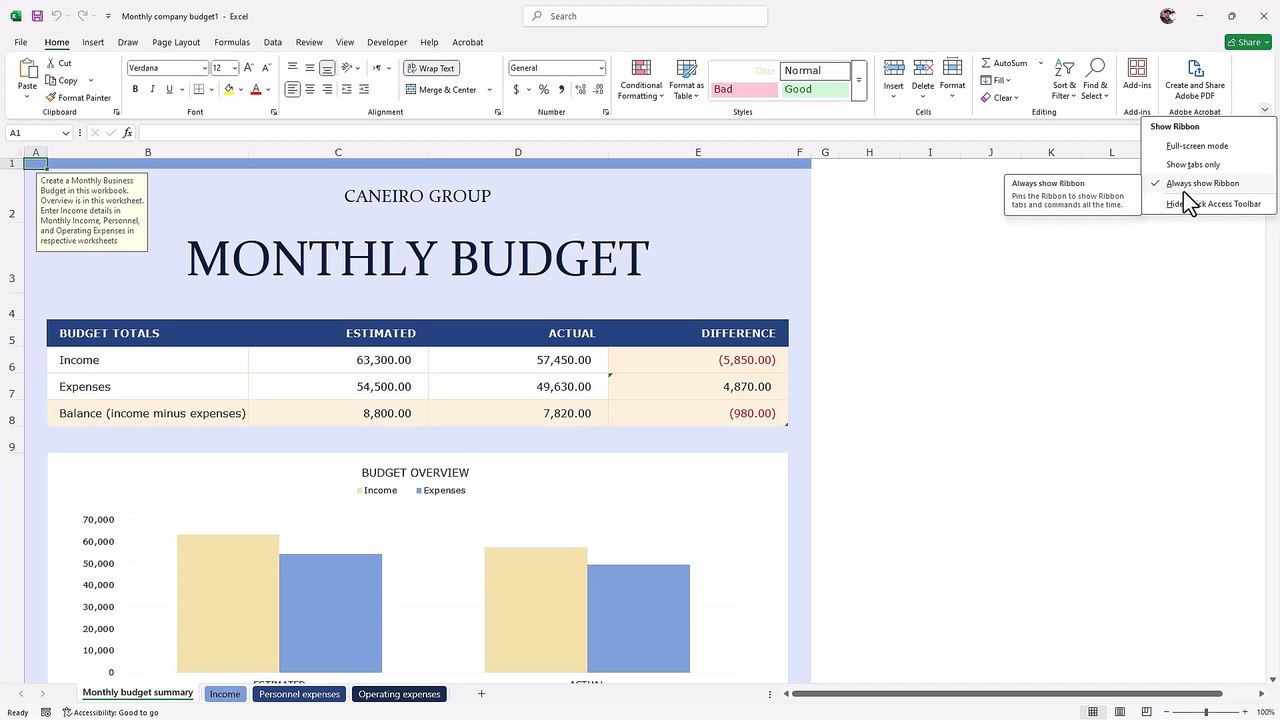Align text to the right
The width and height of the screenshot is (1280, 720).
click(327, 89)
